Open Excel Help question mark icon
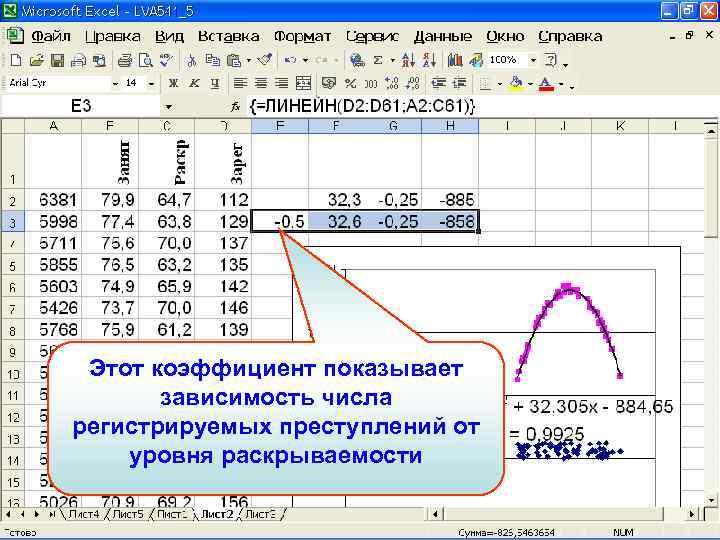 point(550,60)
